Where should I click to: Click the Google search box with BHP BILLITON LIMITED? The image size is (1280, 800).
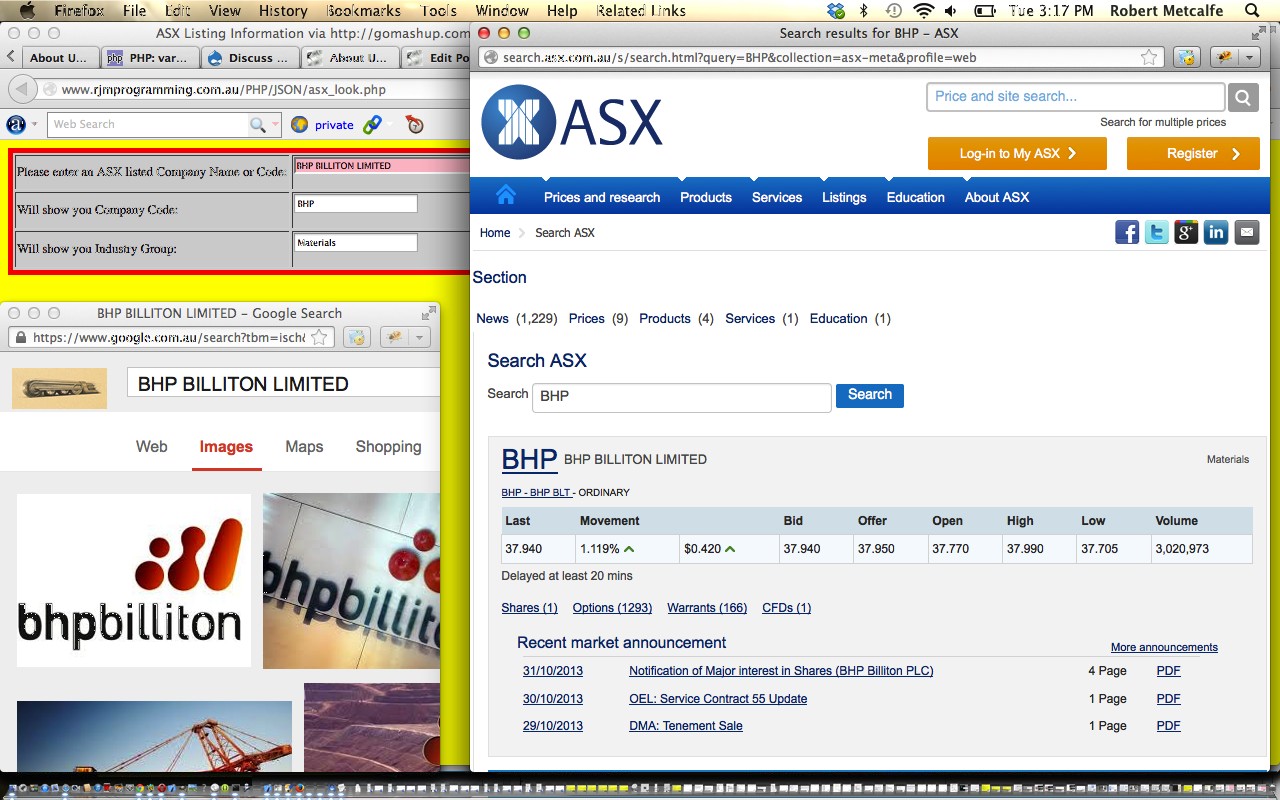pyautogui.click(x=283, y=384)
